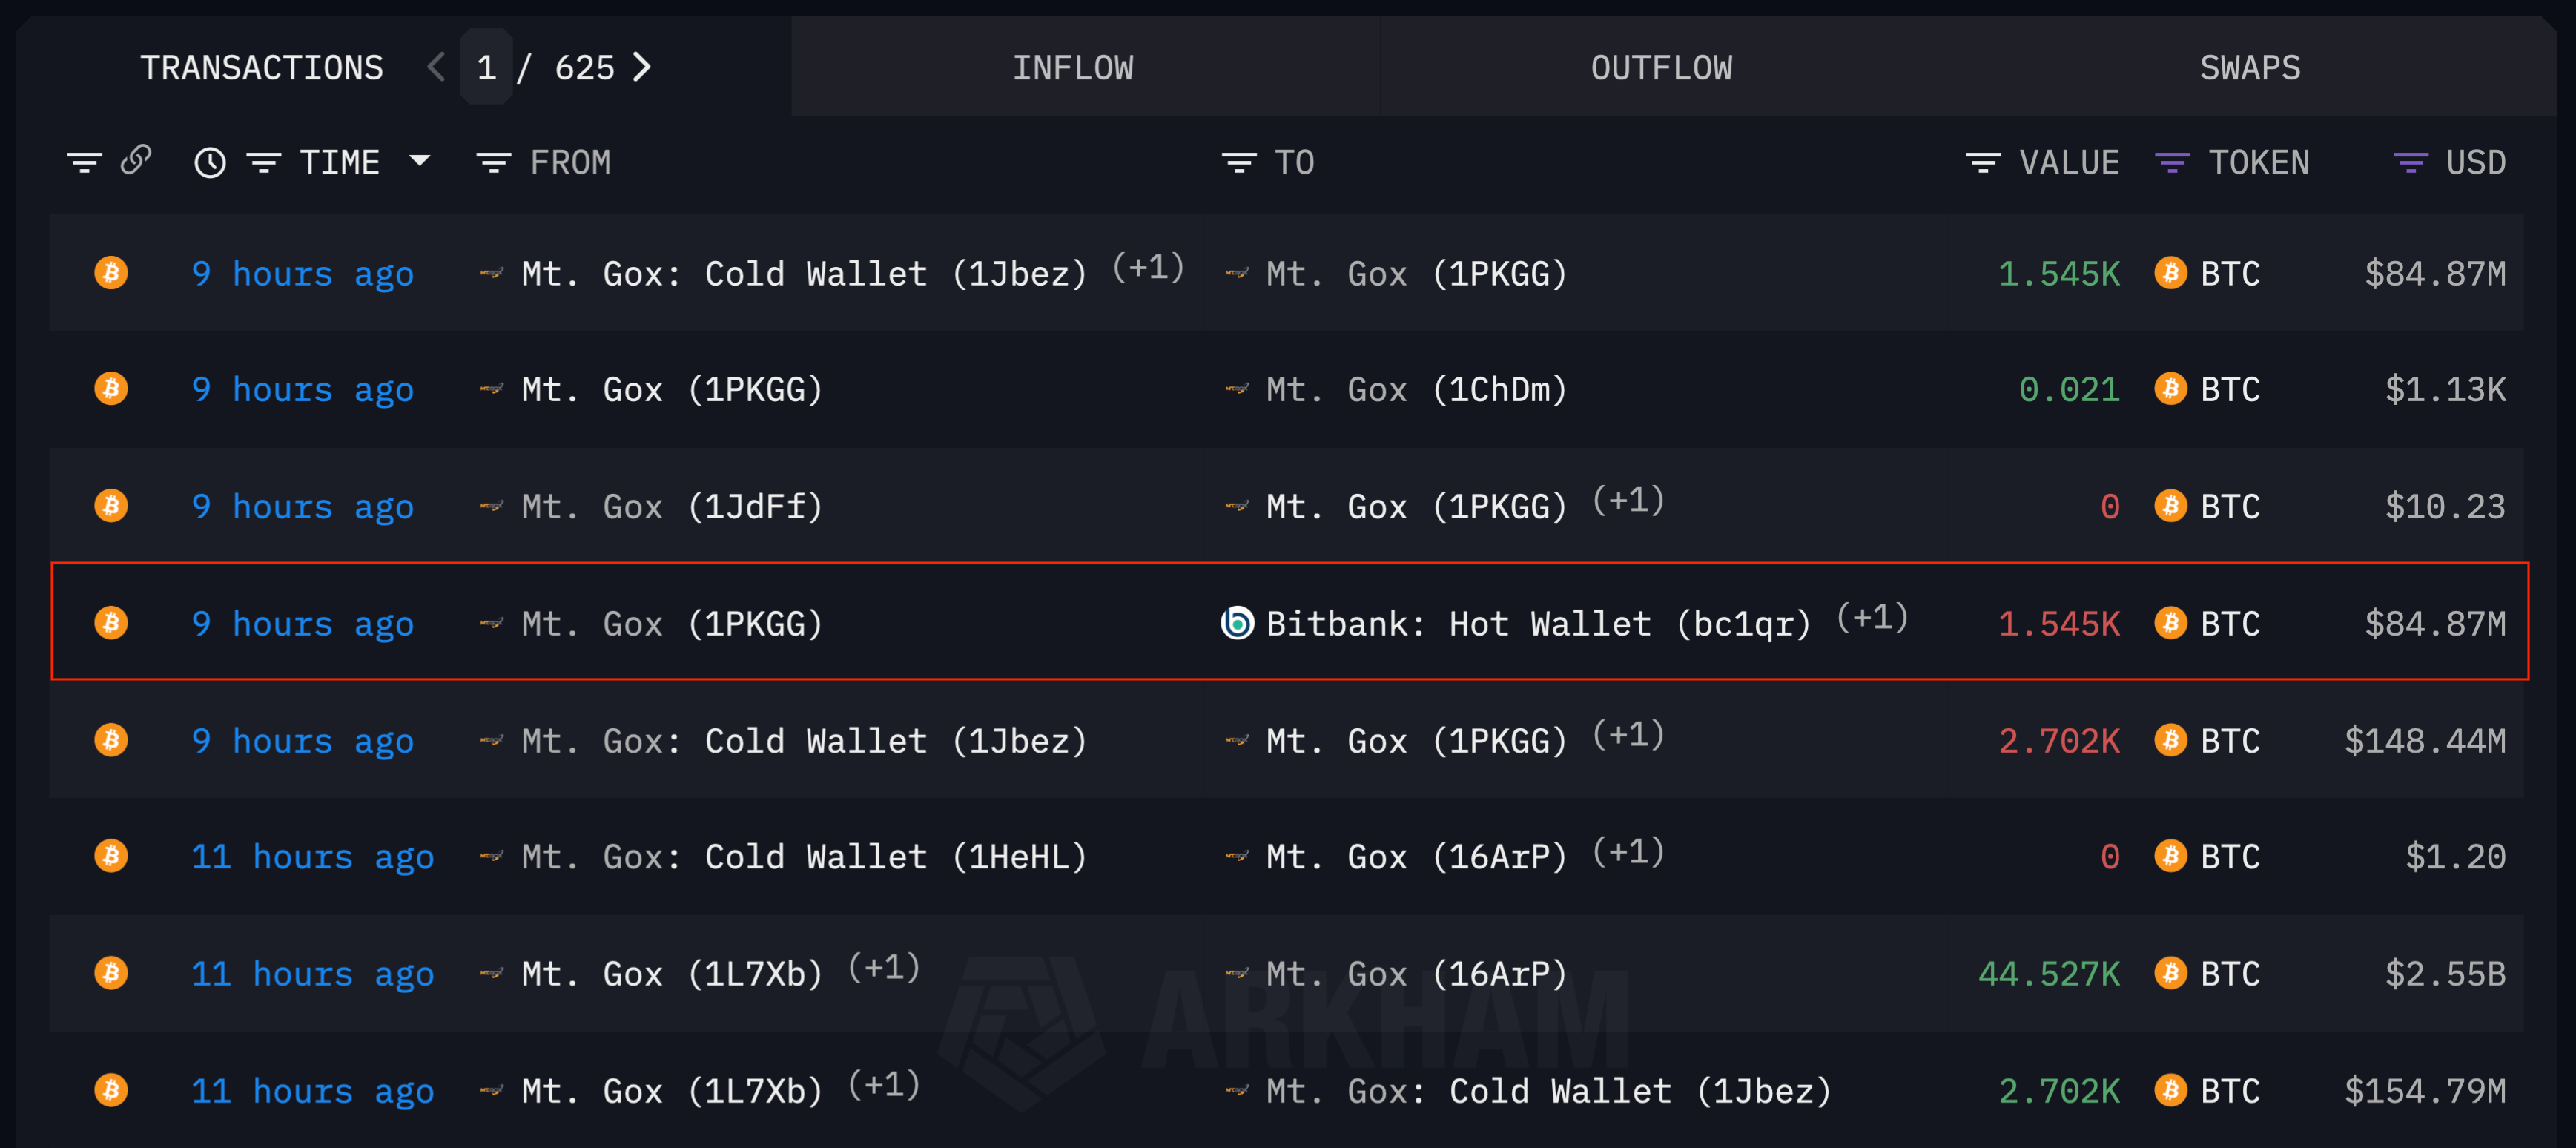Expand (+1) after Cold Wallet (1Jbez) sender
The width and height of the screenshot is (2576, 1148).
(1148, 268)
